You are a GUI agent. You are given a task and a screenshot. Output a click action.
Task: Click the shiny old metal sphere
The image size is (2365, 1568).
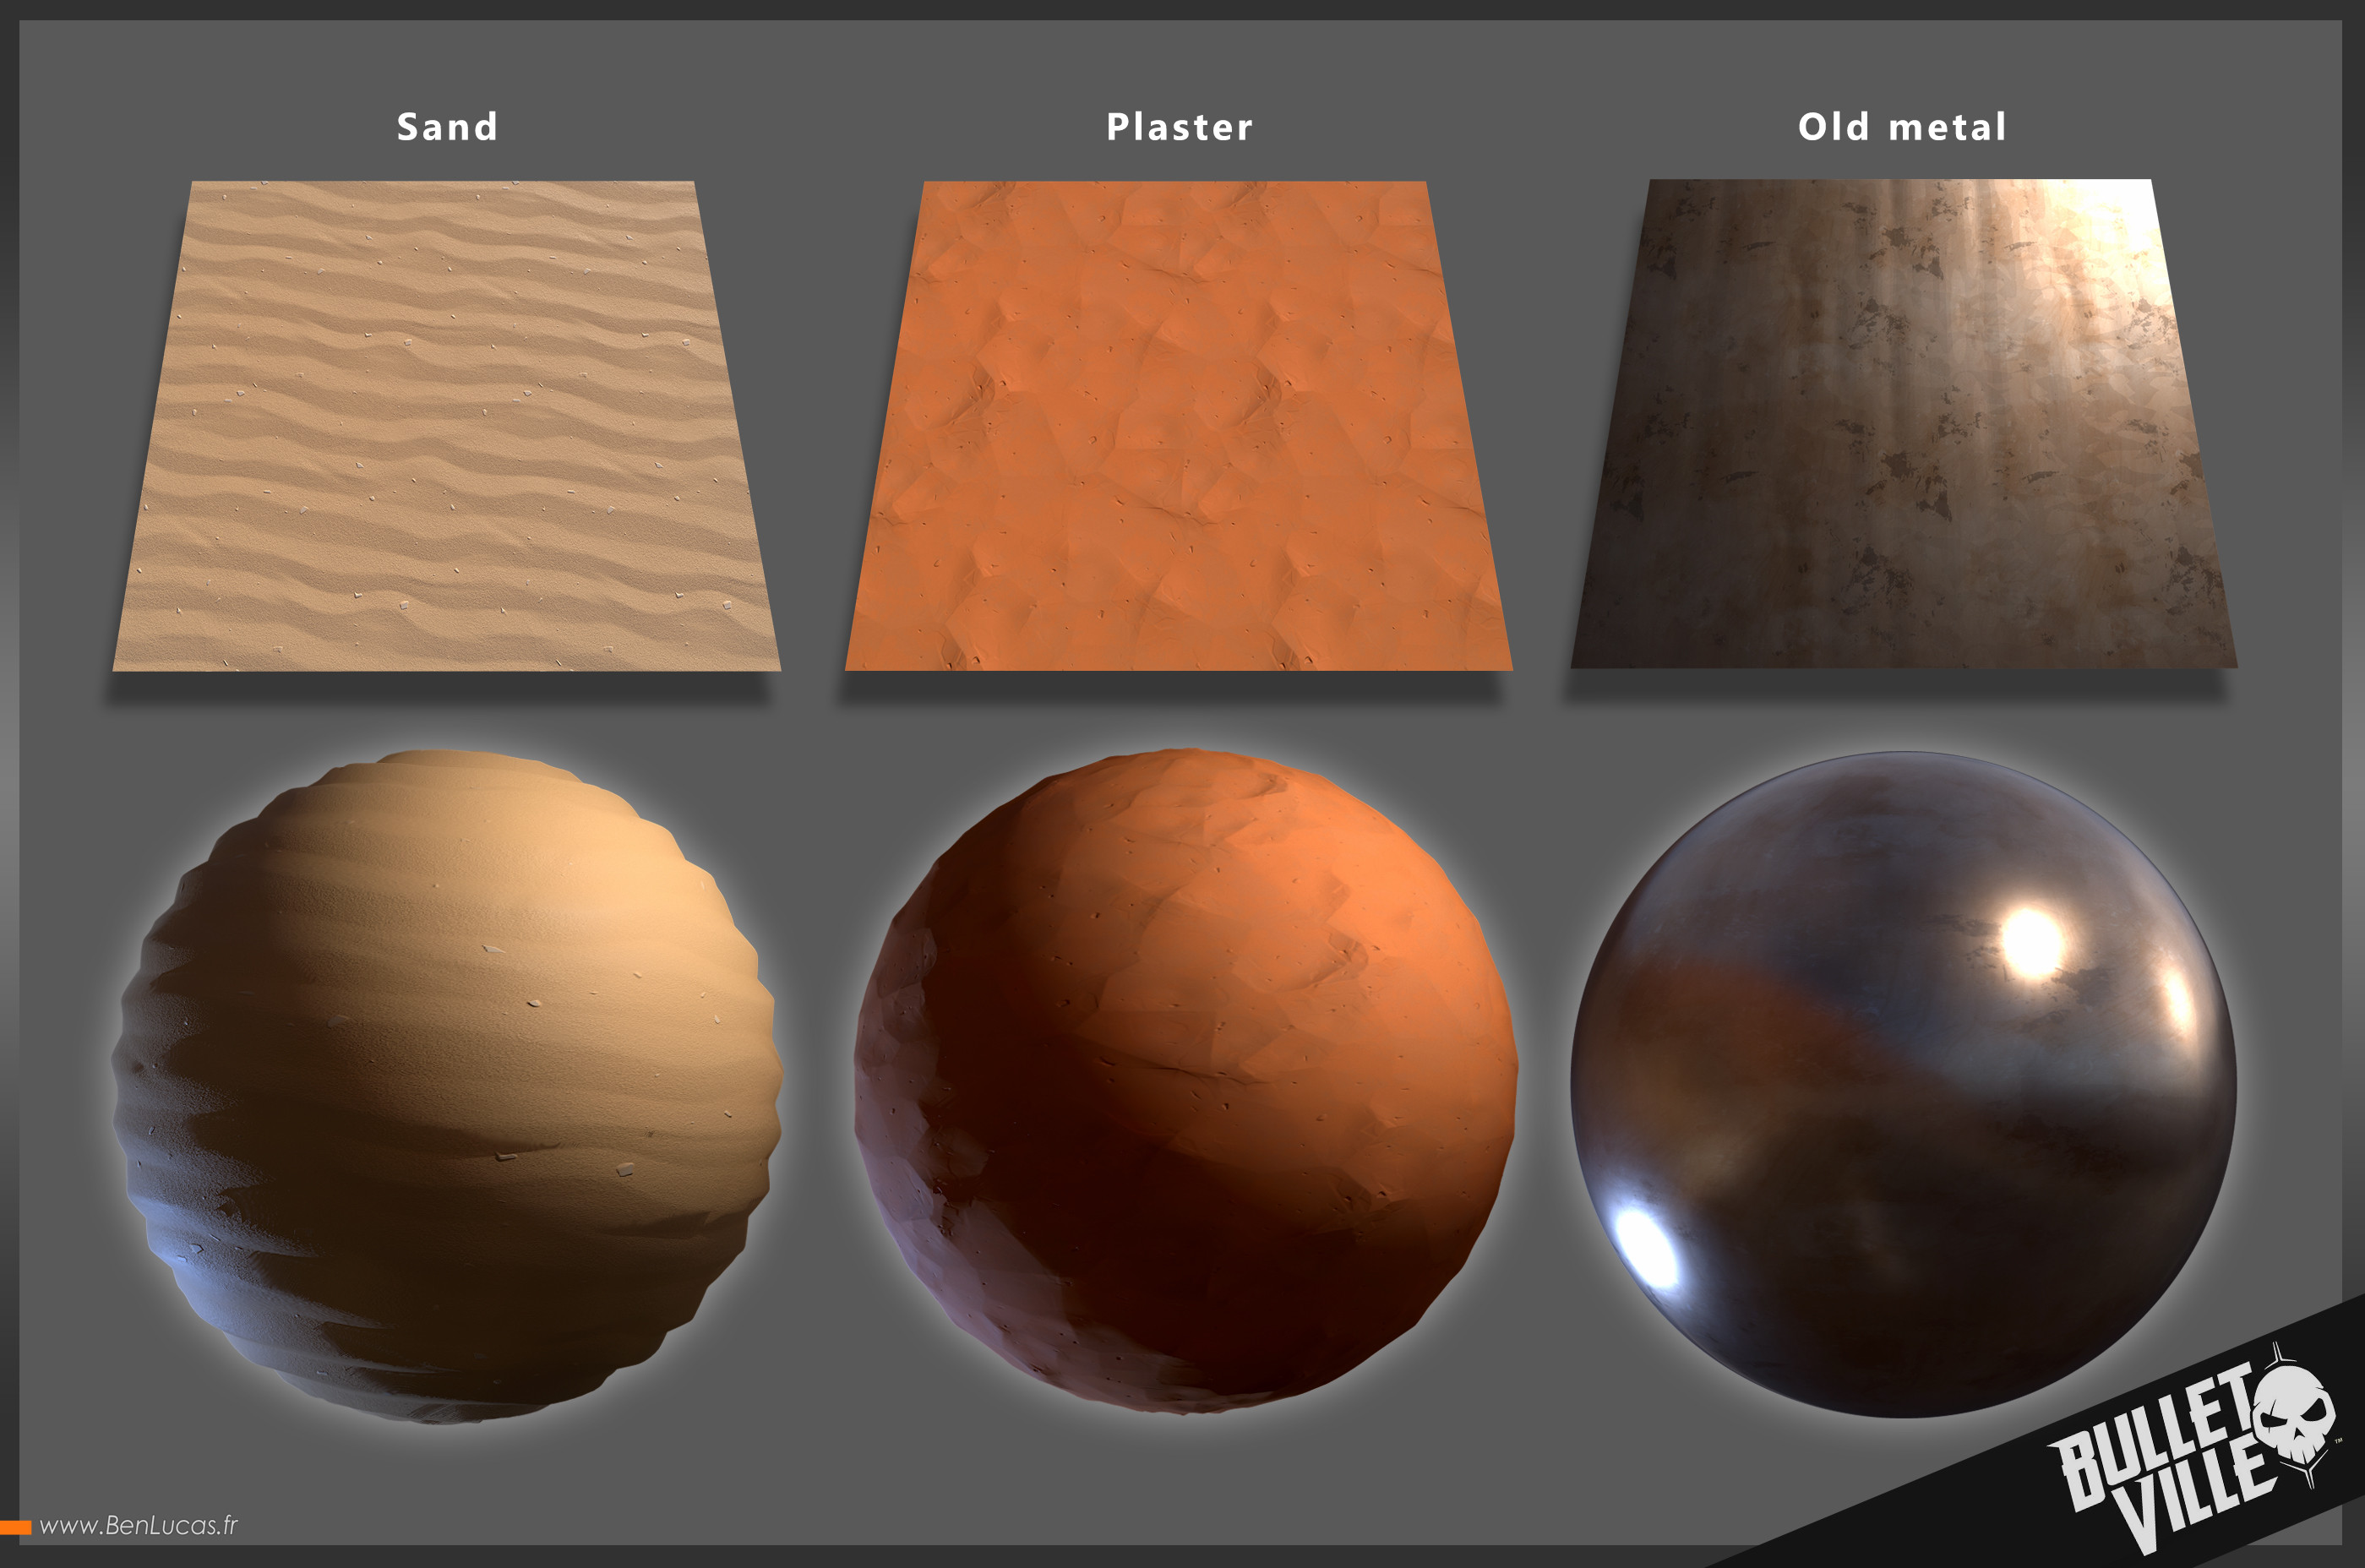point(1904,1084)
